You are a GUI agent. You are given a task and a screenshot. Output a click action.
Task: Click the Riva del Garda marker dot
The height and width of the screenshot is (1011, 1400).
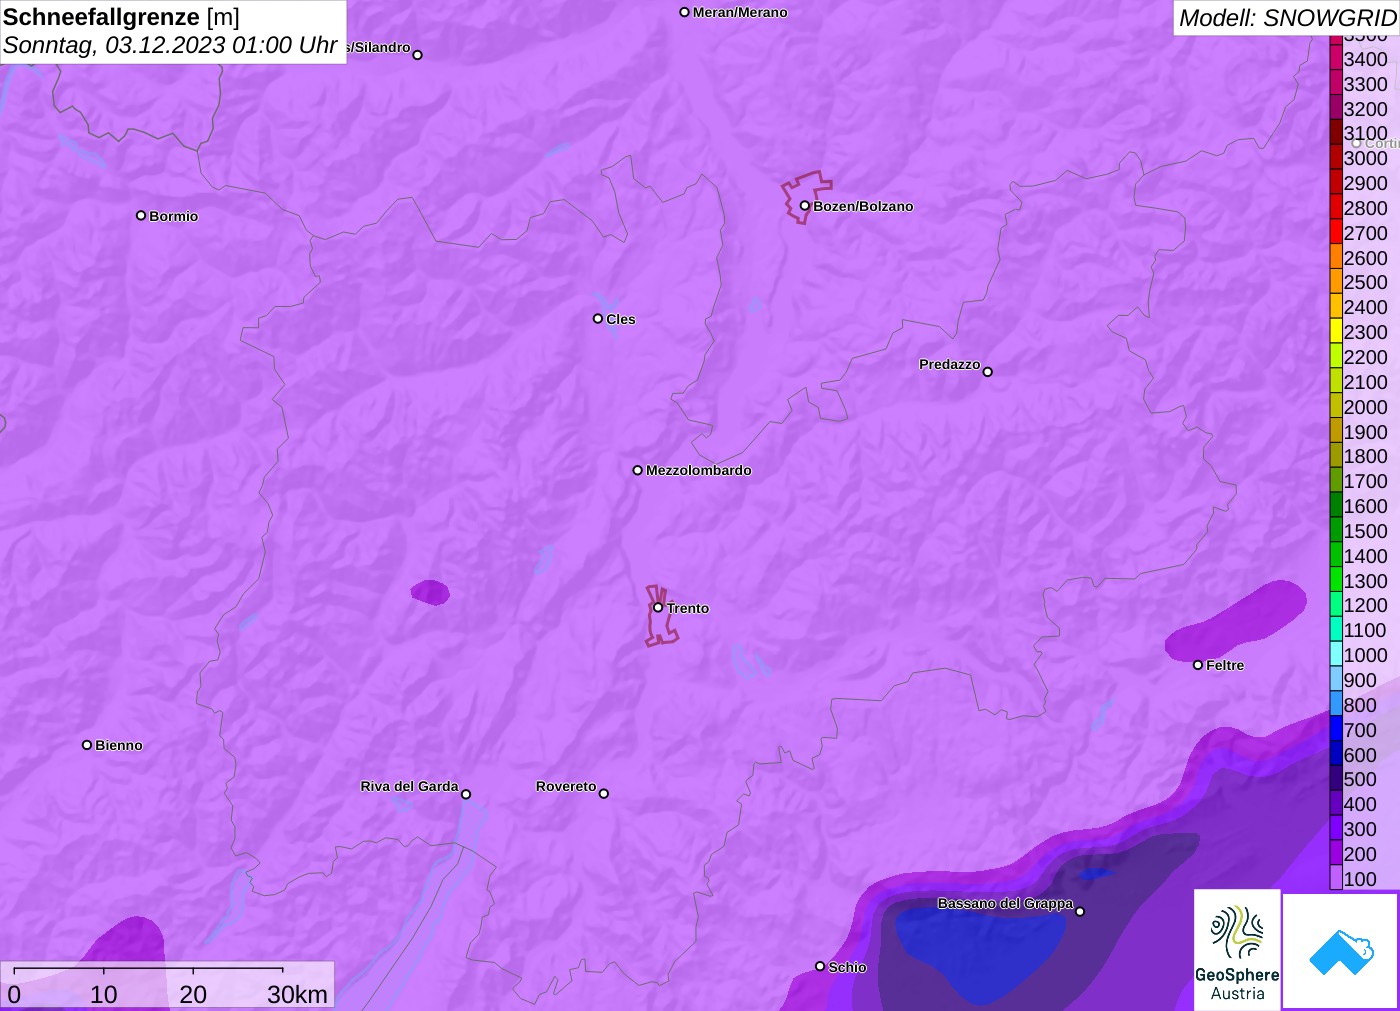point(466,794)
